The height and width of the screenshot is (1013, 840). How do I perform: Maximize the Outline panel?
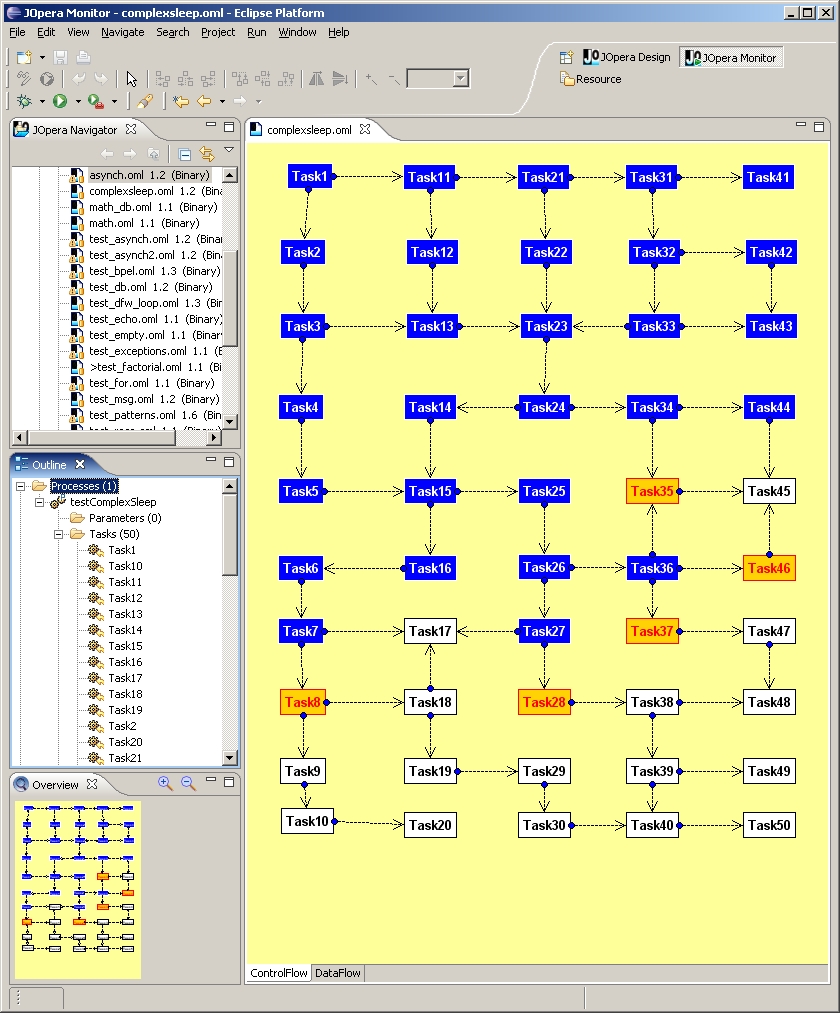click(229, 462)
